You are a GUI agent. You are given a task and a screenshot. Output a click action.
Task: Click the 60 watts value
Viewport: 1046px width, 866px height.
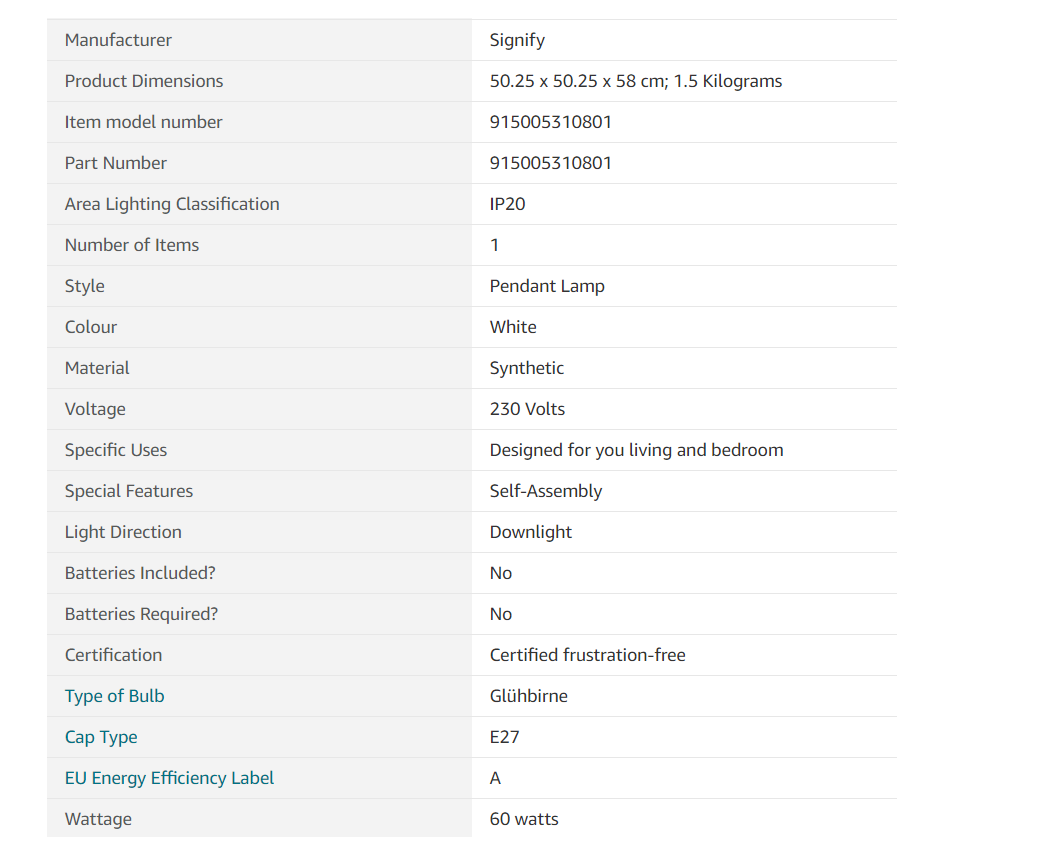(524, 819)
